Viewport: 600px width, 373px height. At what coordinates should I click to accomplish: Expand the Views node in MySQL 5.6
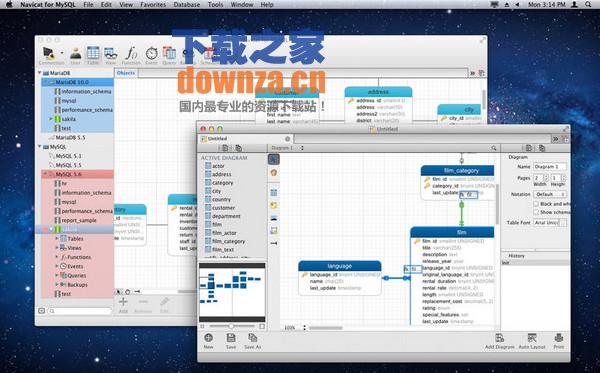(57, 248)
